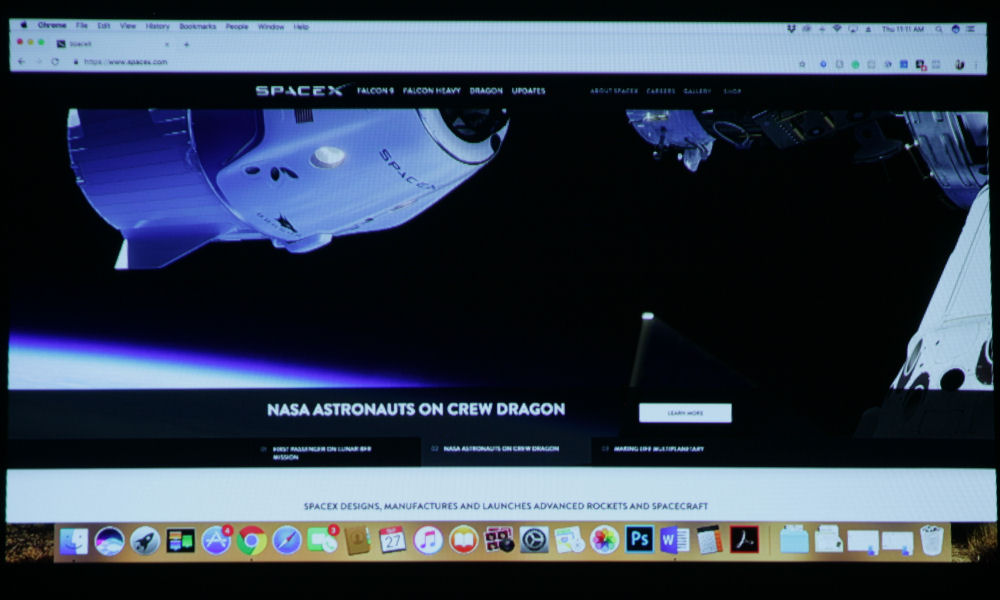Open the Trash in the dock
1000x600 pixels.
[x=932, y=540]
